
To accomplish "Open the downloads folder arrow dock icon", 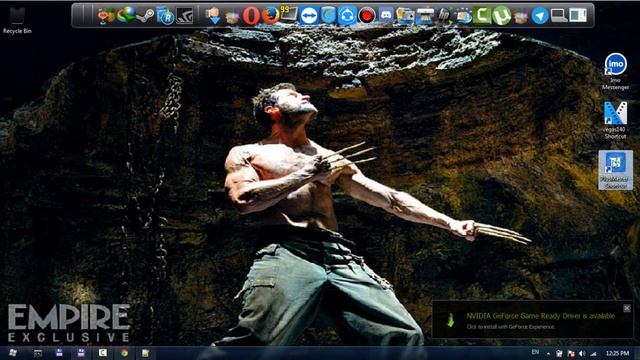I will click(x=213, y=16).
